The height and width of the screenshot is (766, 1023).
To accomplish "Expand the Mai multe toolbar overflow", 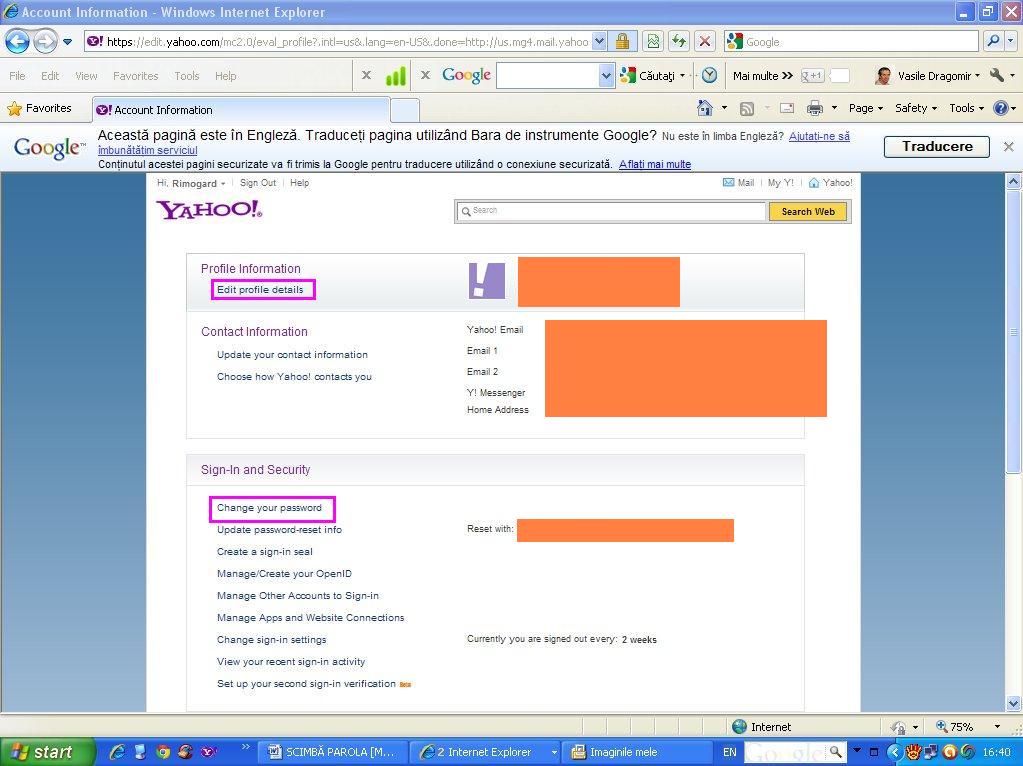I will click(x=763, y=76).
